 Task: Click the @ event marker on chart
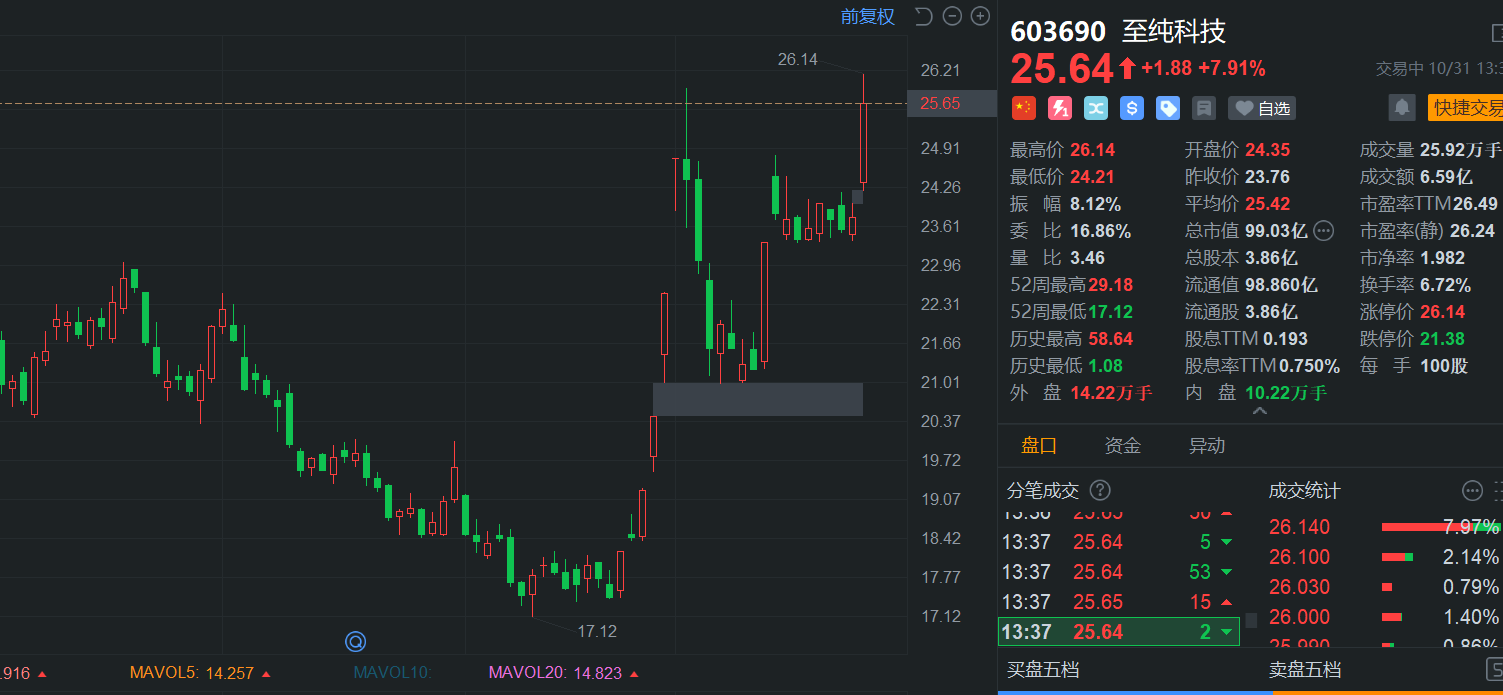[x=355, y=641]
